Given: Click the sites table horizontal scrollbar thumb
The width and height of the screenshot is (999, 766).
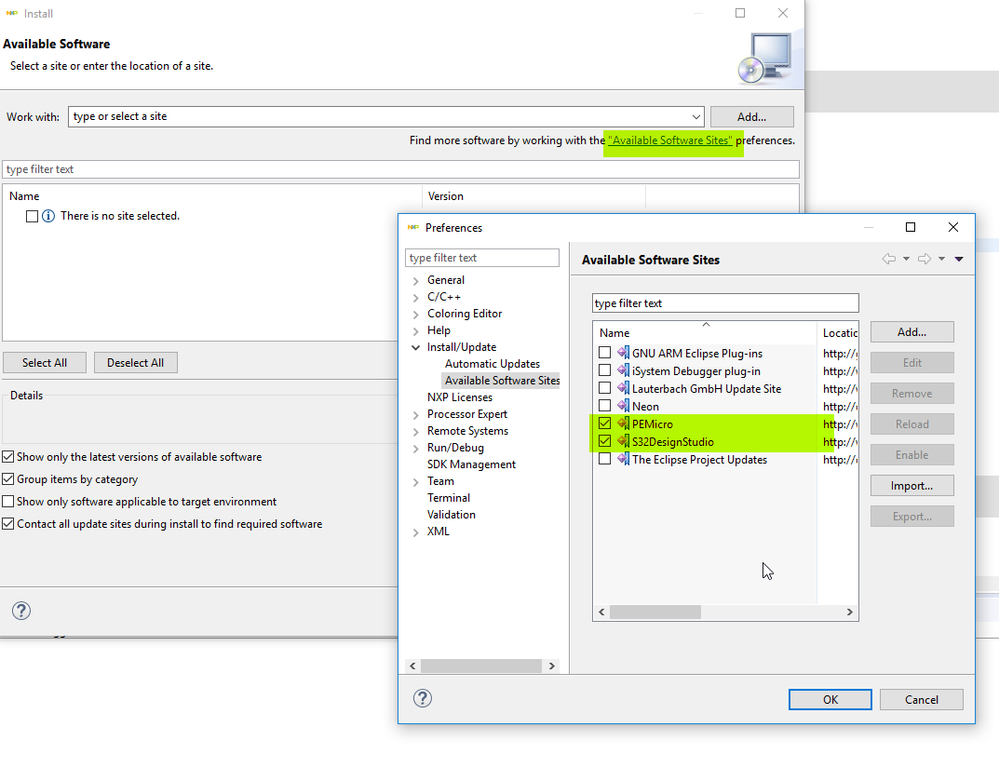Looking at the screenshot, I should pos(655,612).
